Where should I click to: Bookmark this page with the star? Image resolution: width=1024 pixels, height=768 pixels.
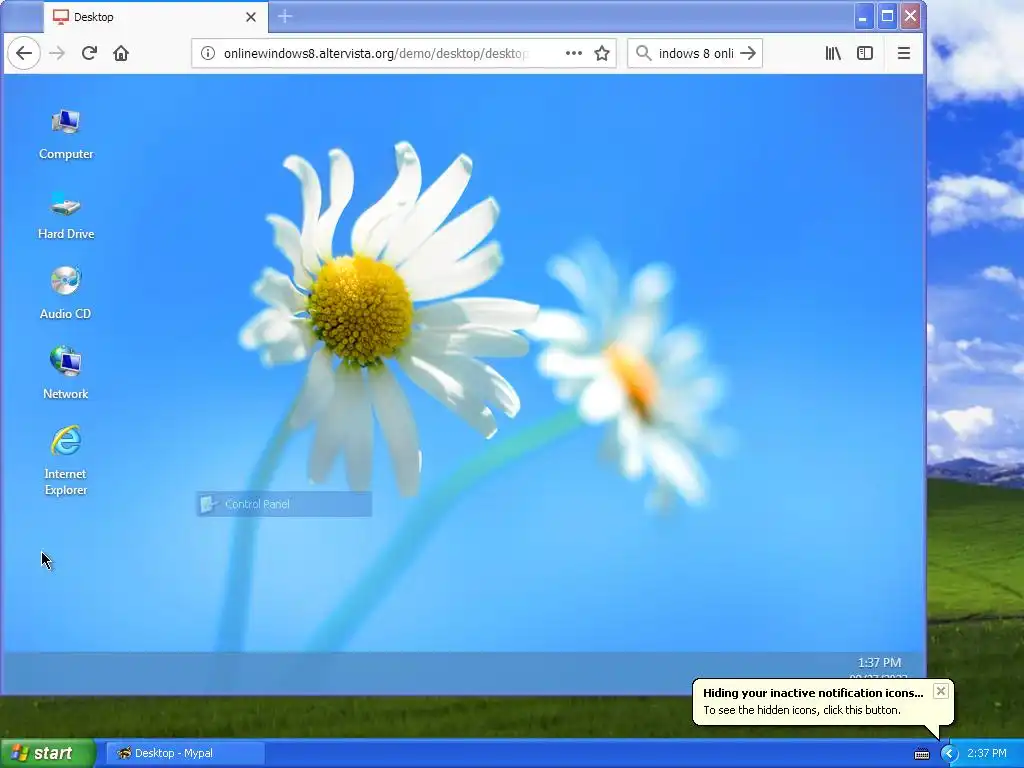click(x=601, y=54)
